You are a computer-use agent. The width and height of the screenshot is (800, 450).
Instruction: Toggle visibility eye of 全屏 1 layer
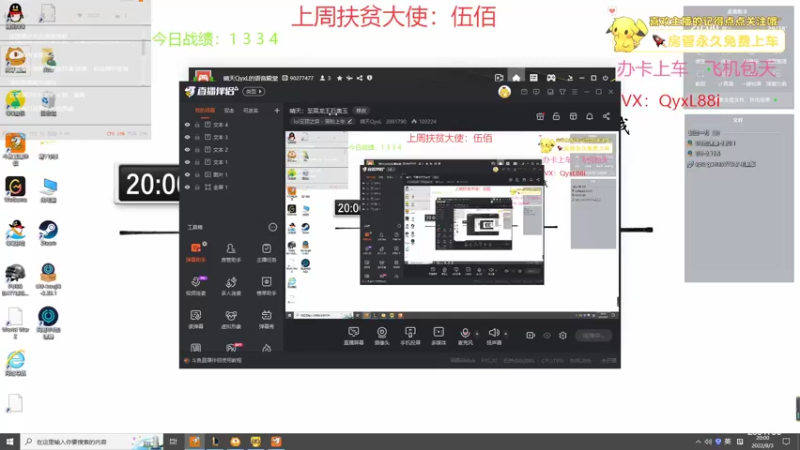tap(187, 187)
